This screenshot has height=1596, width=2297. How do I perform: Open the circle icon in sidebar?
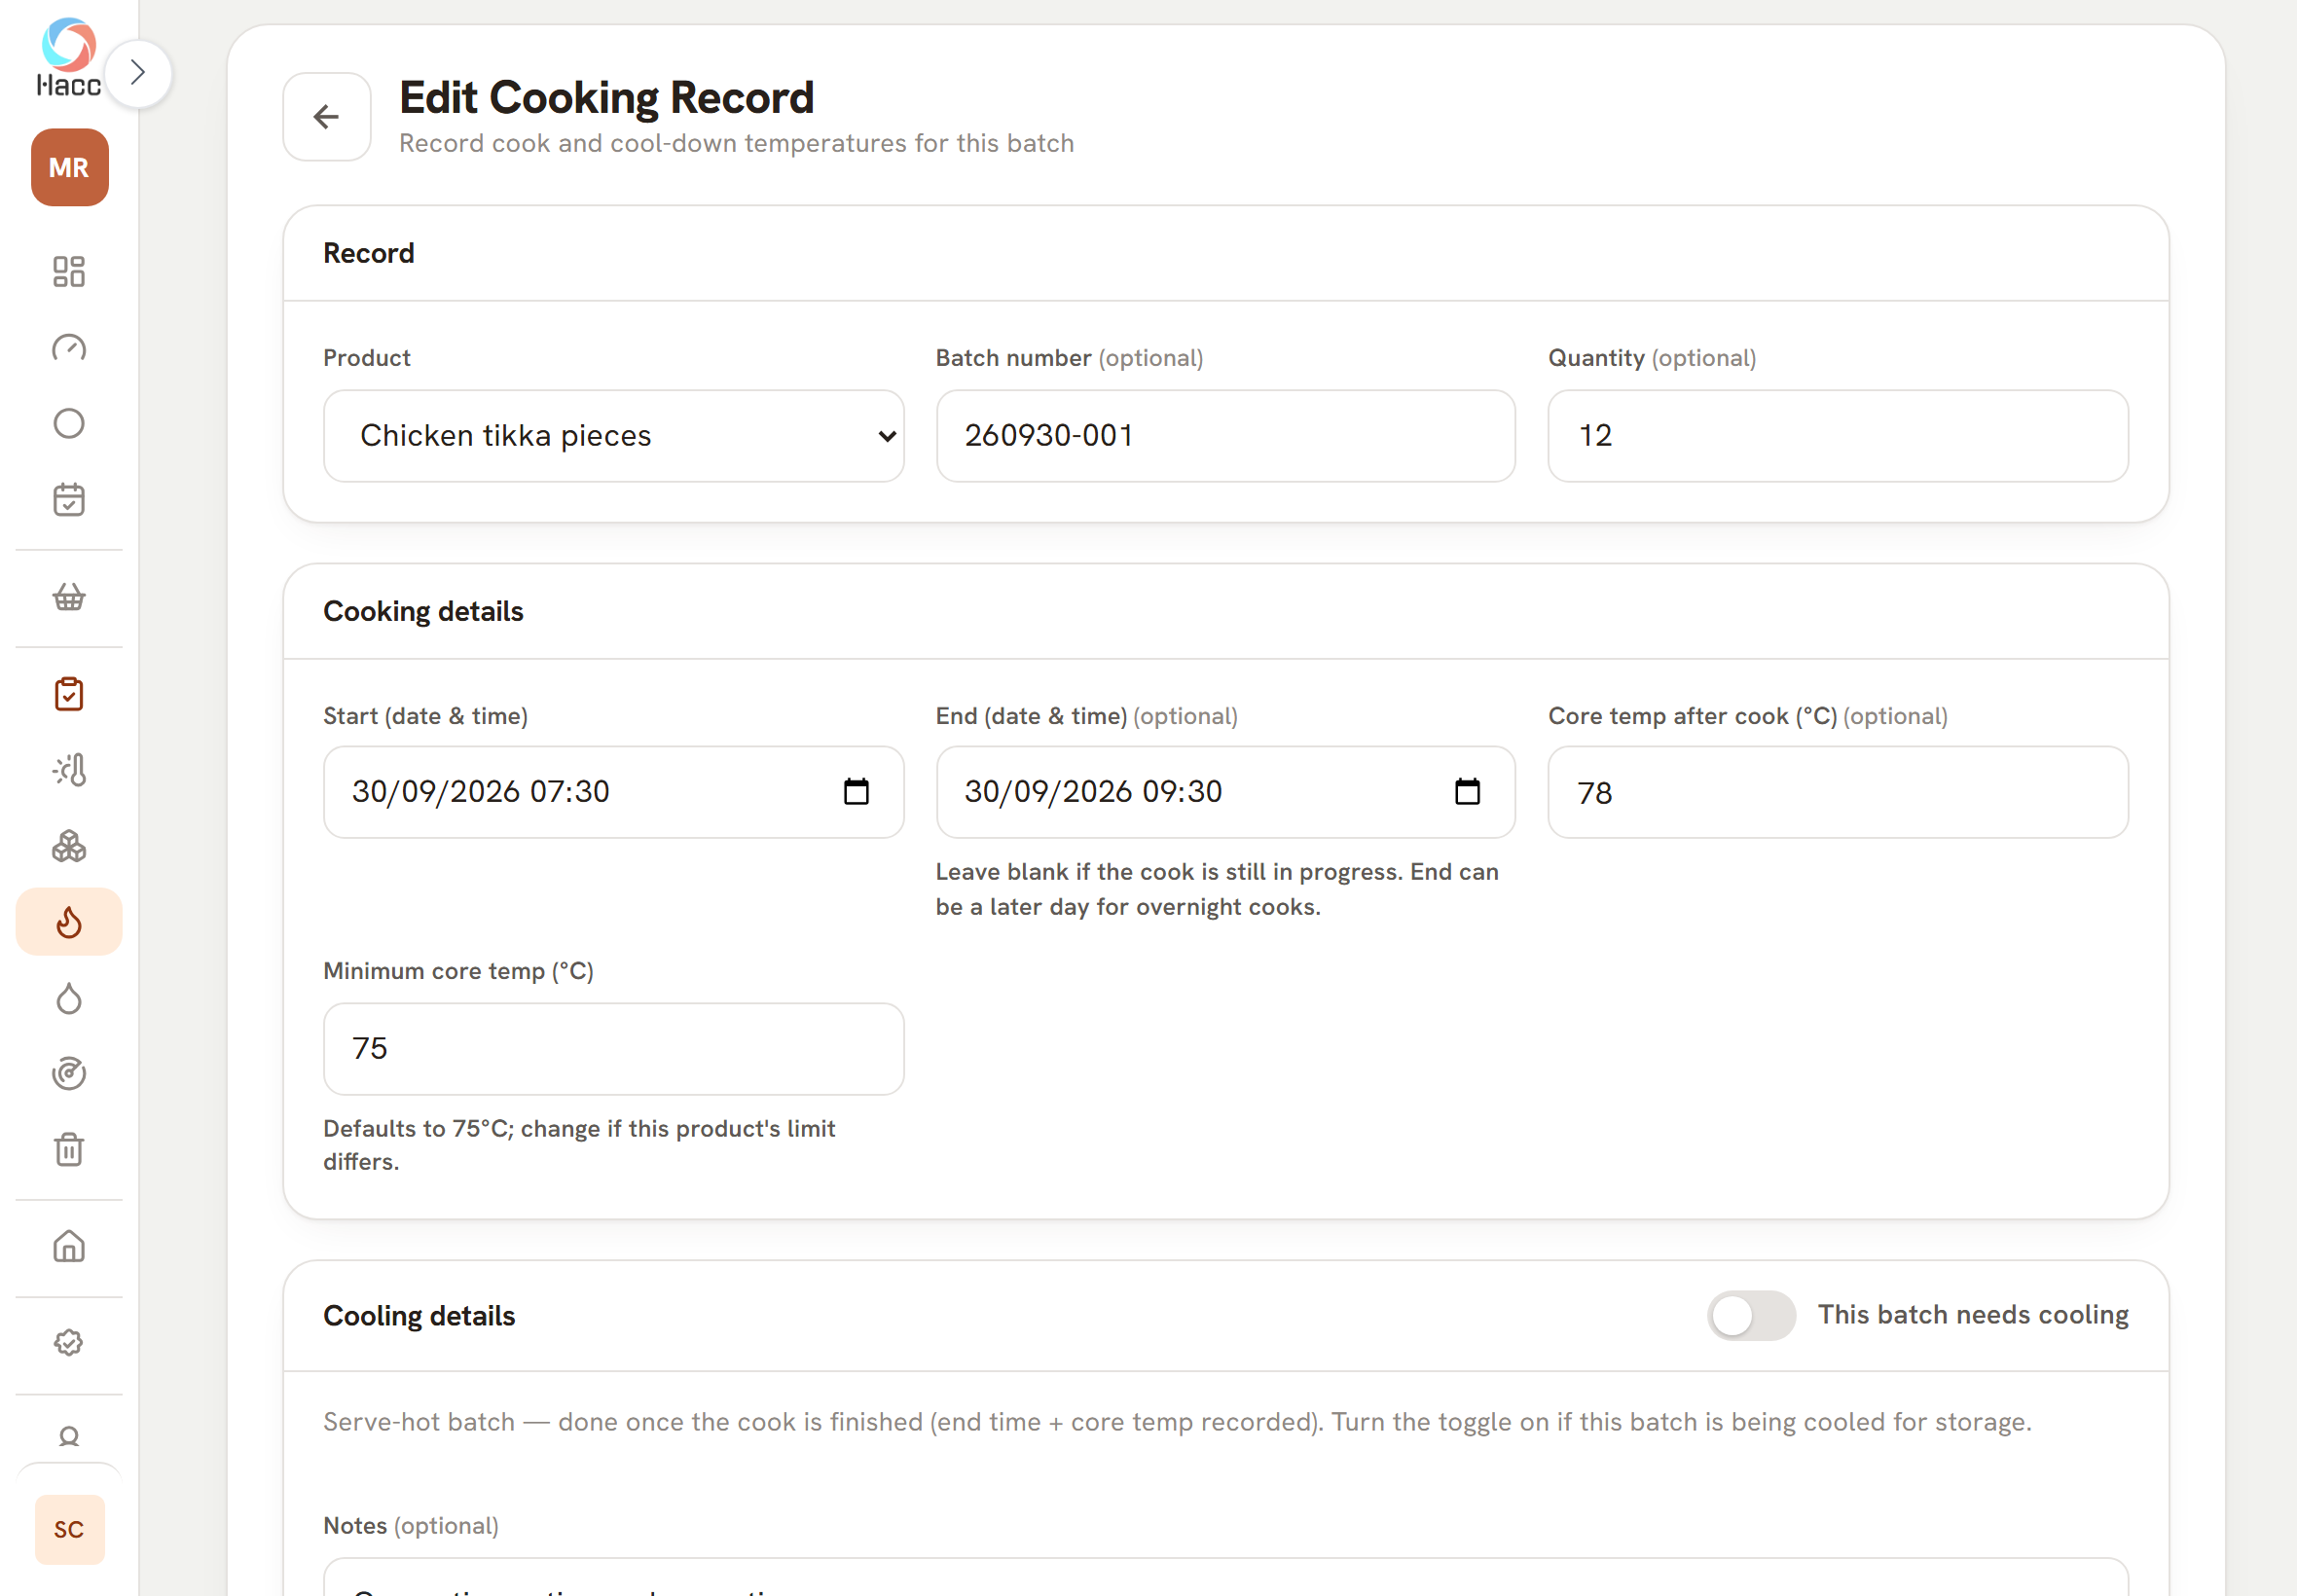coord(69,424)
